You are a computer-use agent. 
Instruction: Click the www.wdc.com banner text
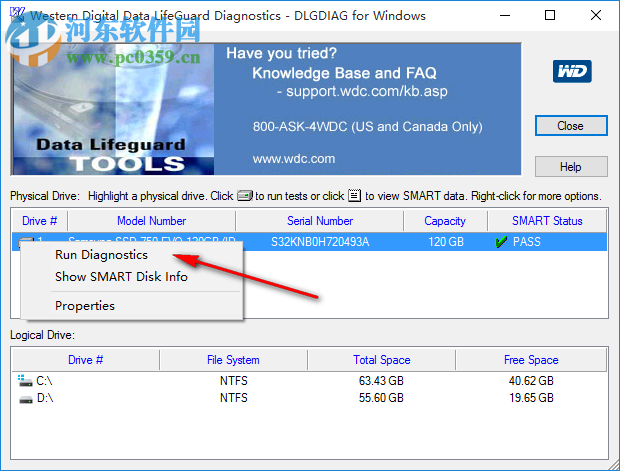[294, 159]
